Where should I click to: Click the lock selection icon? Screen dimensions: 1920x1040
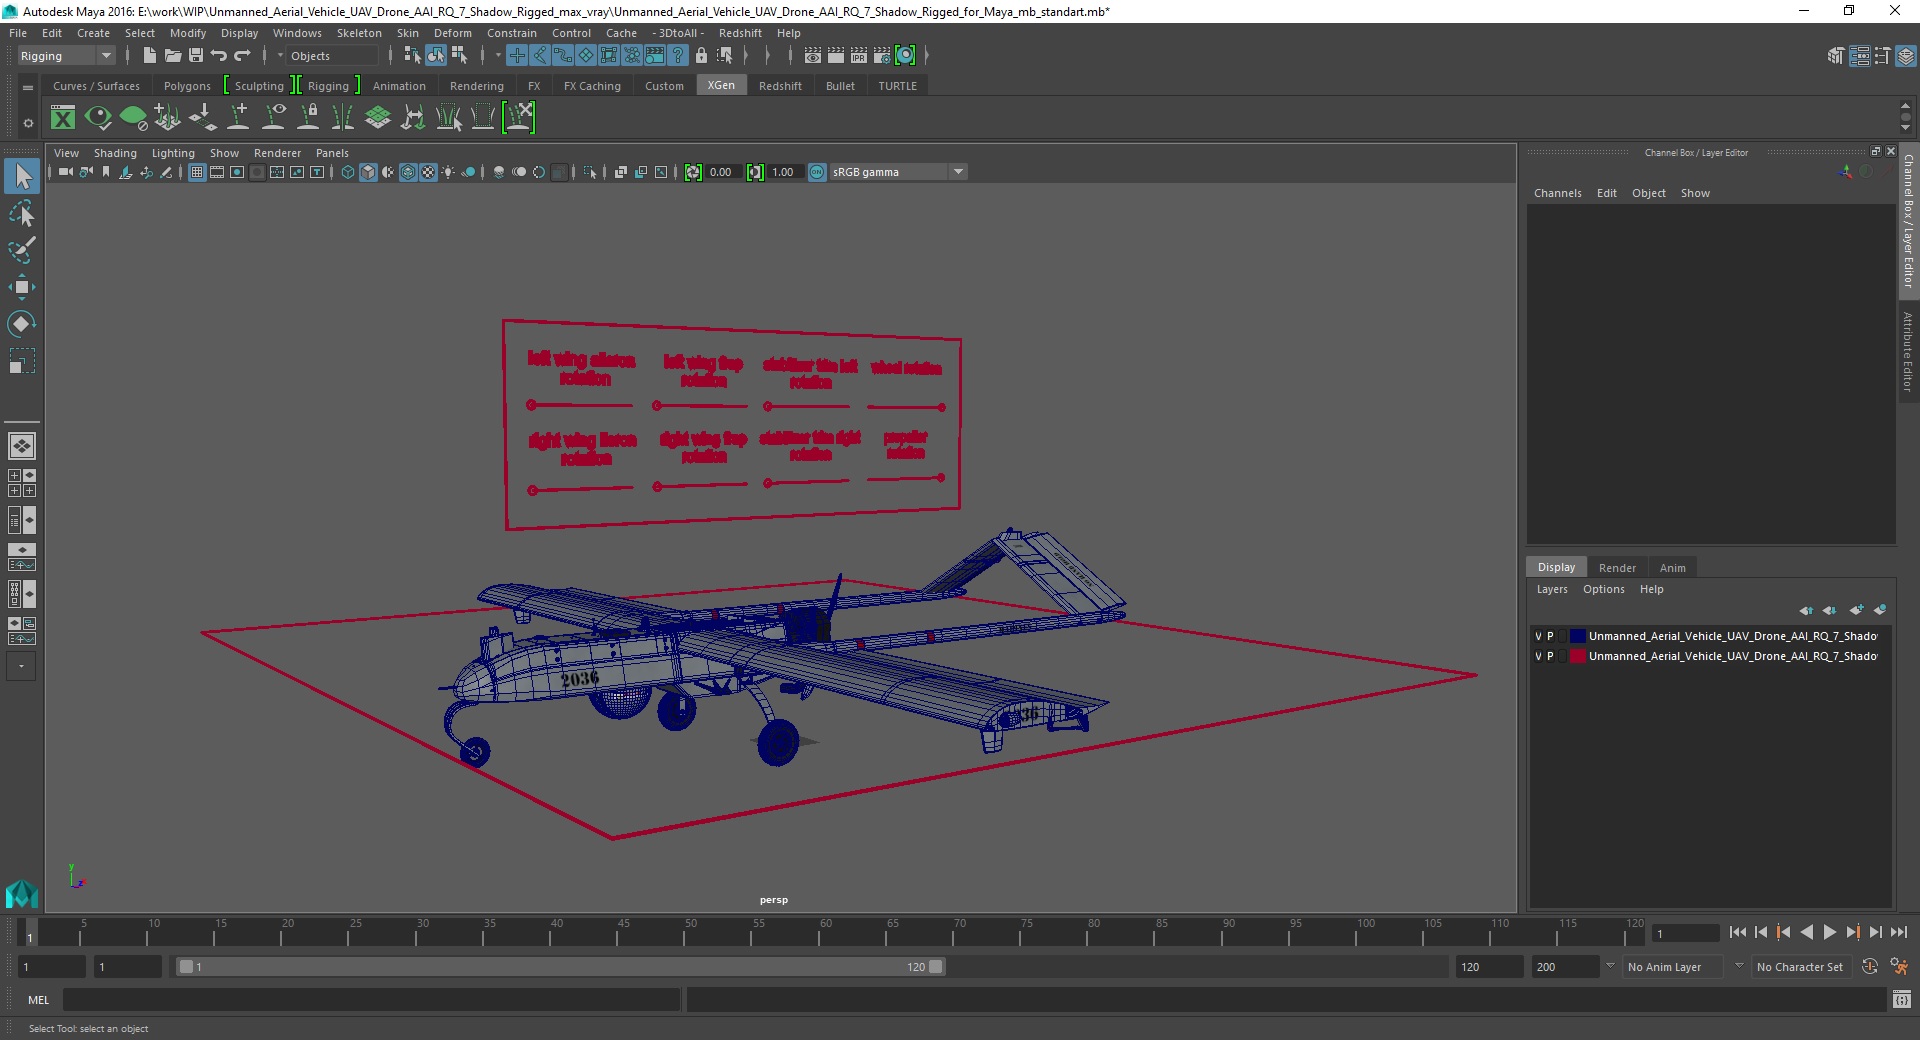point(701,56)
